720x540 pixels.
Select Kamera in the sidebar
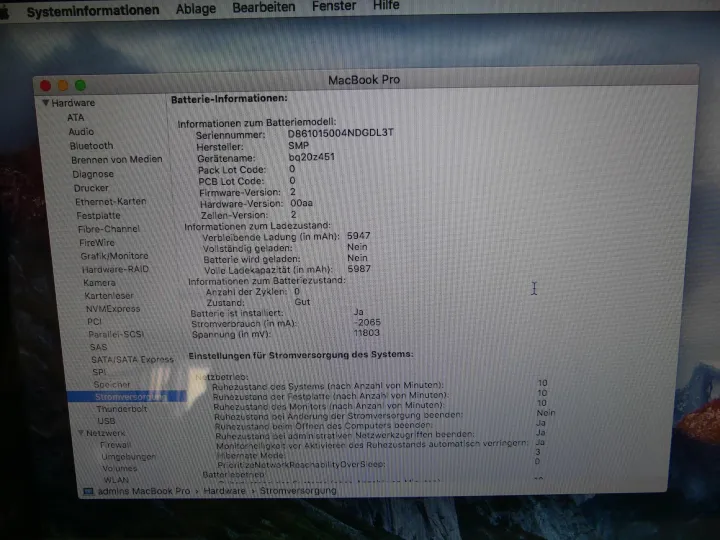99,282
